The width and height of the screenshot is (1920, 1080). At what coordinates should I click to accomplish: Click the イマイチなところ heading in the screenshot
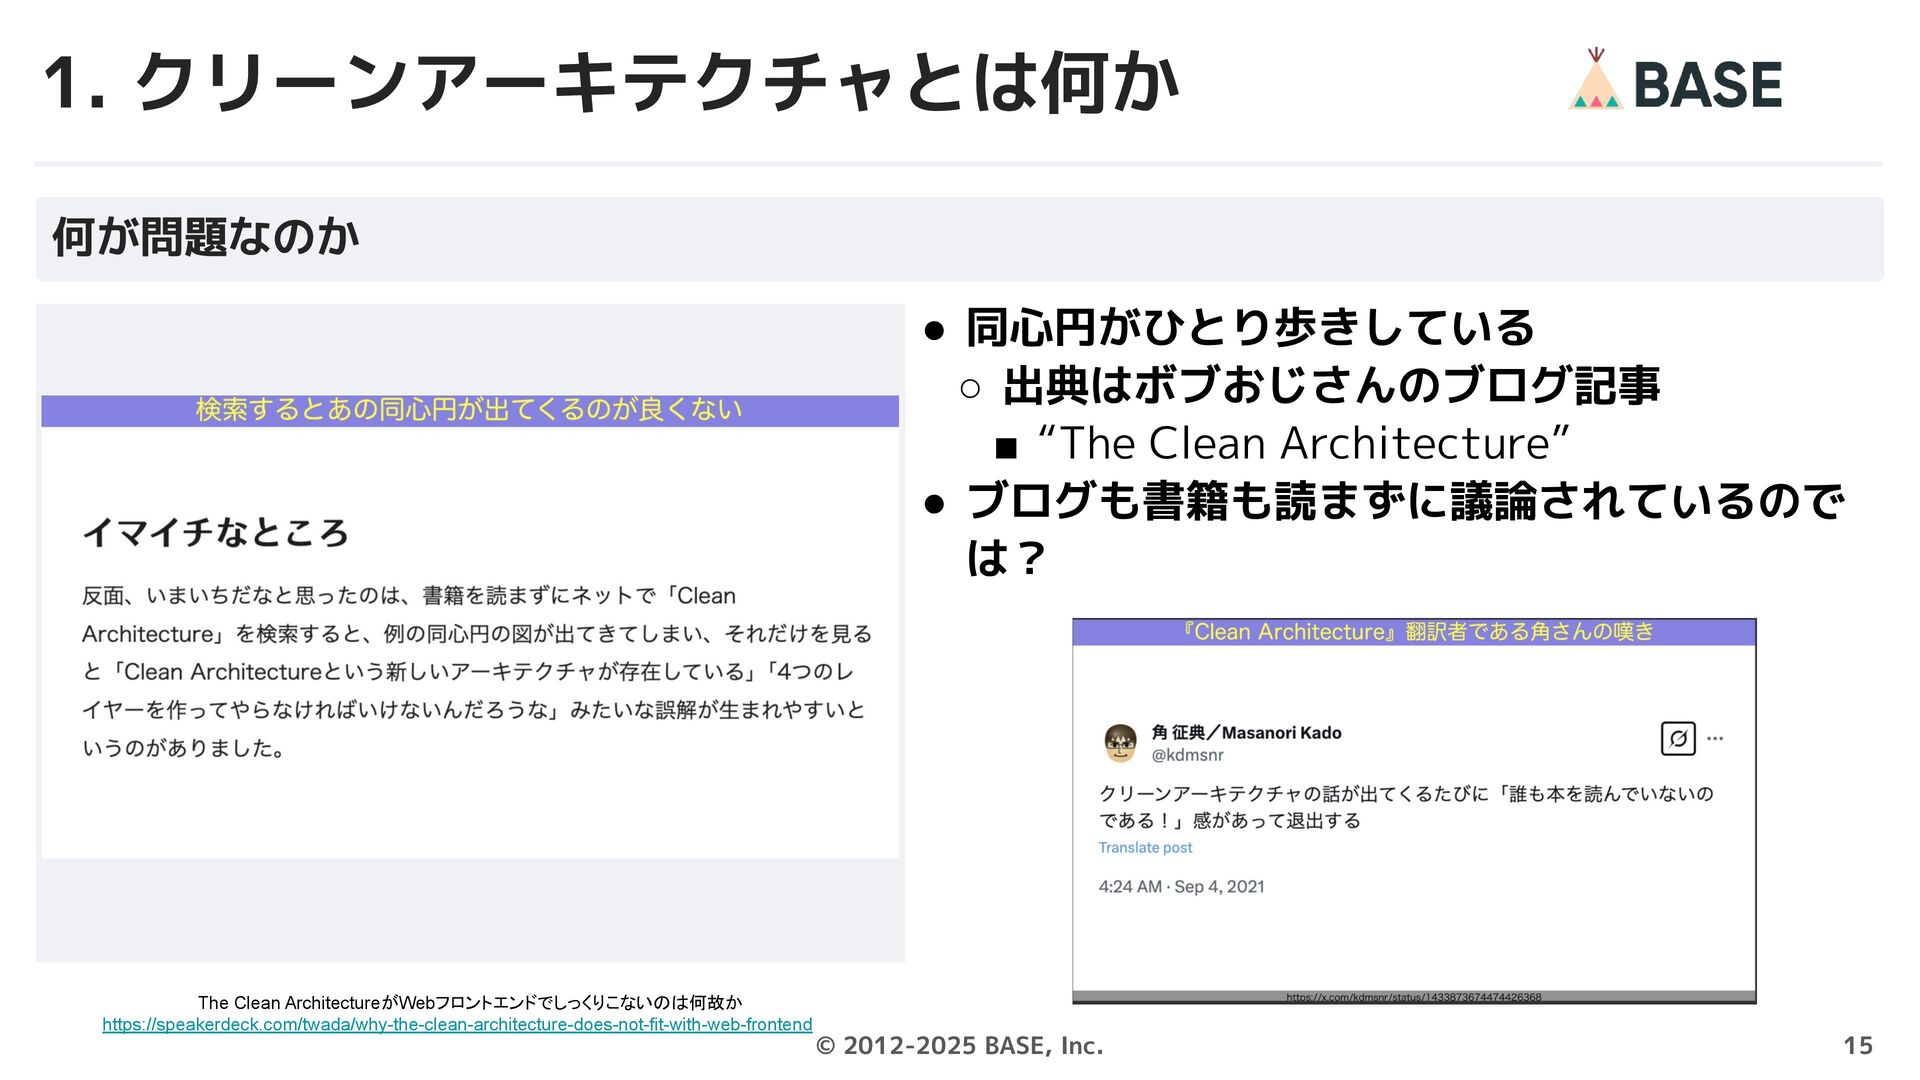pos(215,532)
